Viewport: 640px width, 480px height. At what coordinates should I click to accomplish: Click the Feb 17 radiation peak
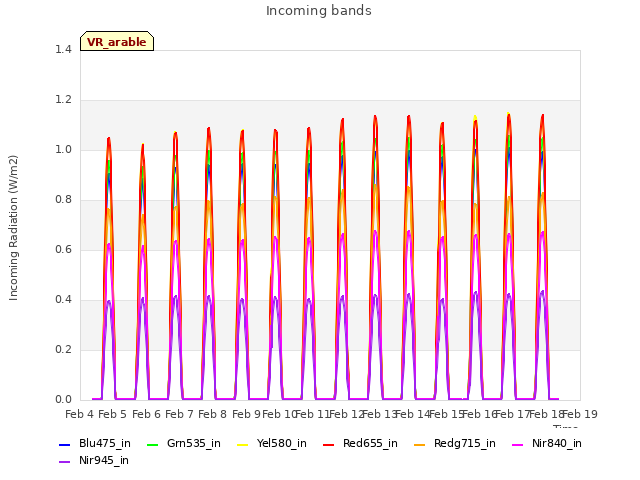click(509, 115)
